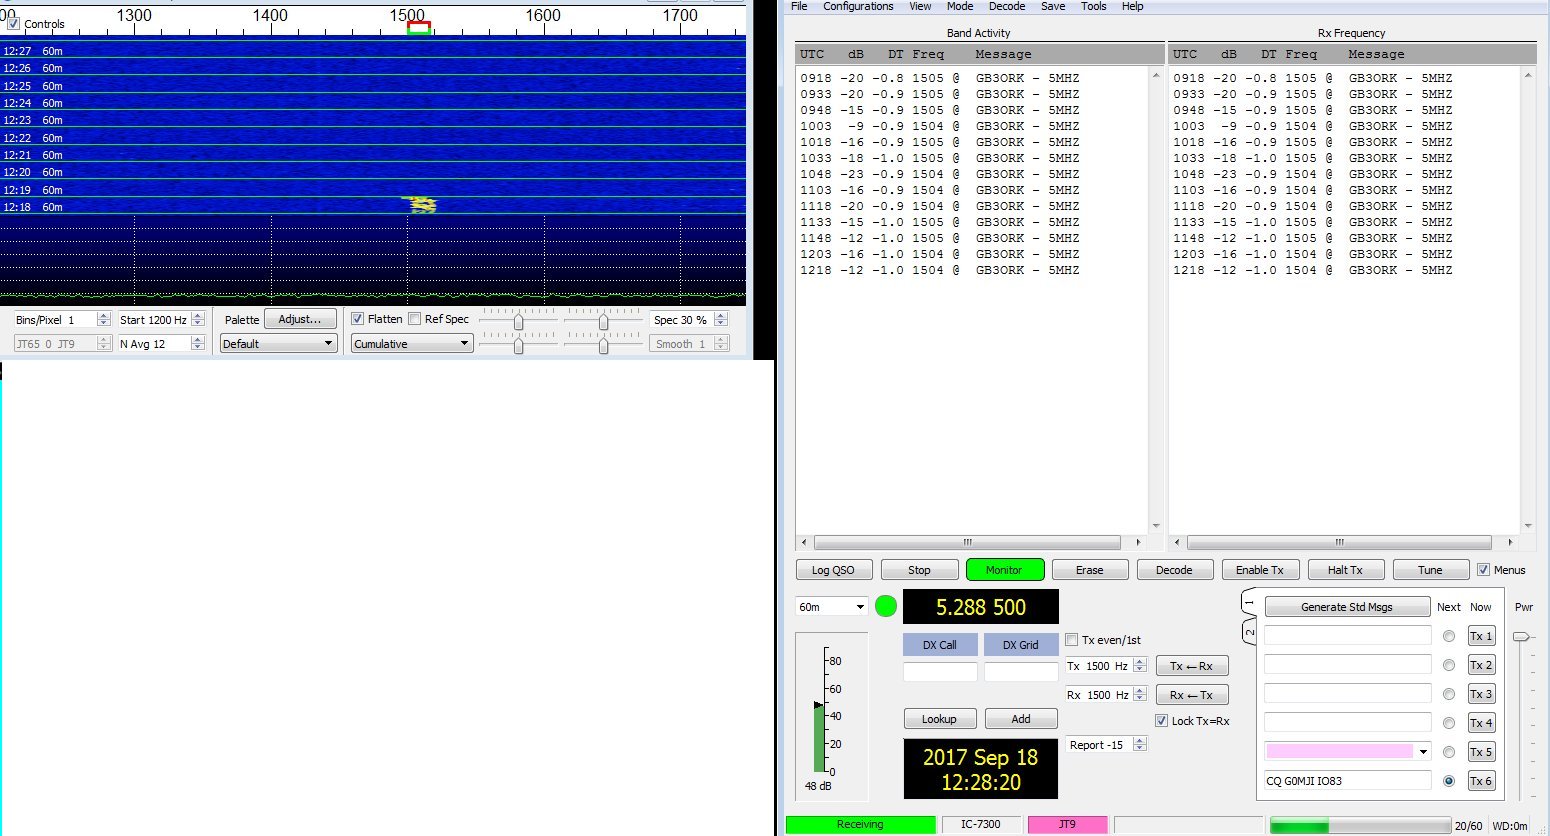Image resolution: width=1550 pixels, height=836 pixels.
Task: Click the red-green Rx marker on frequency scale
Action: [419, 28]
